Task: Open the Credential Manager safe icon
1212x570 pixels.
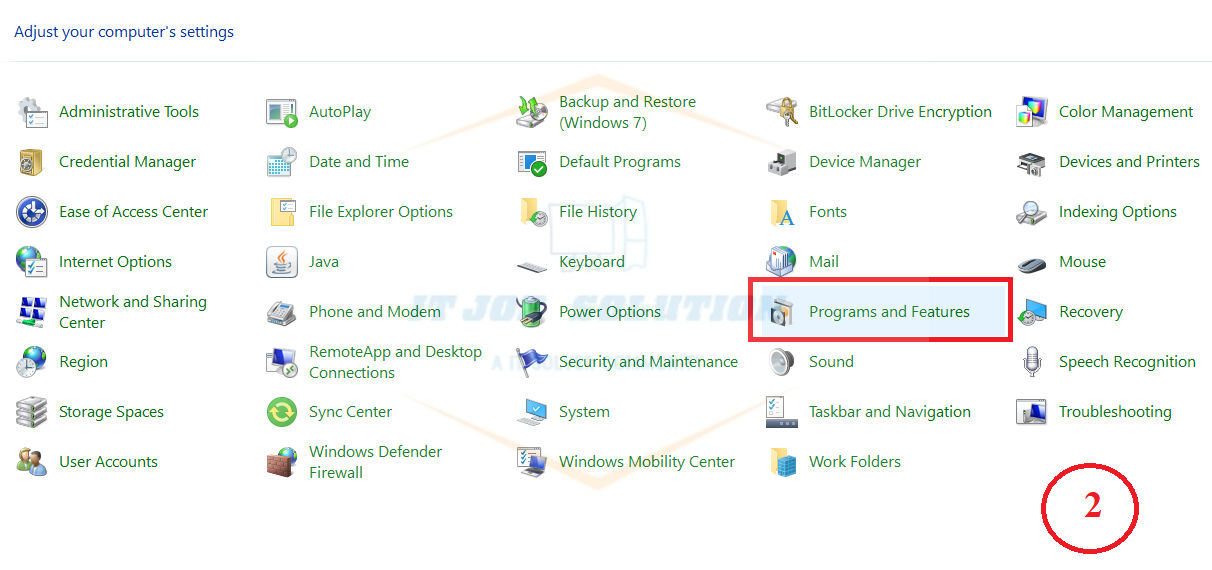Action: 32,162
